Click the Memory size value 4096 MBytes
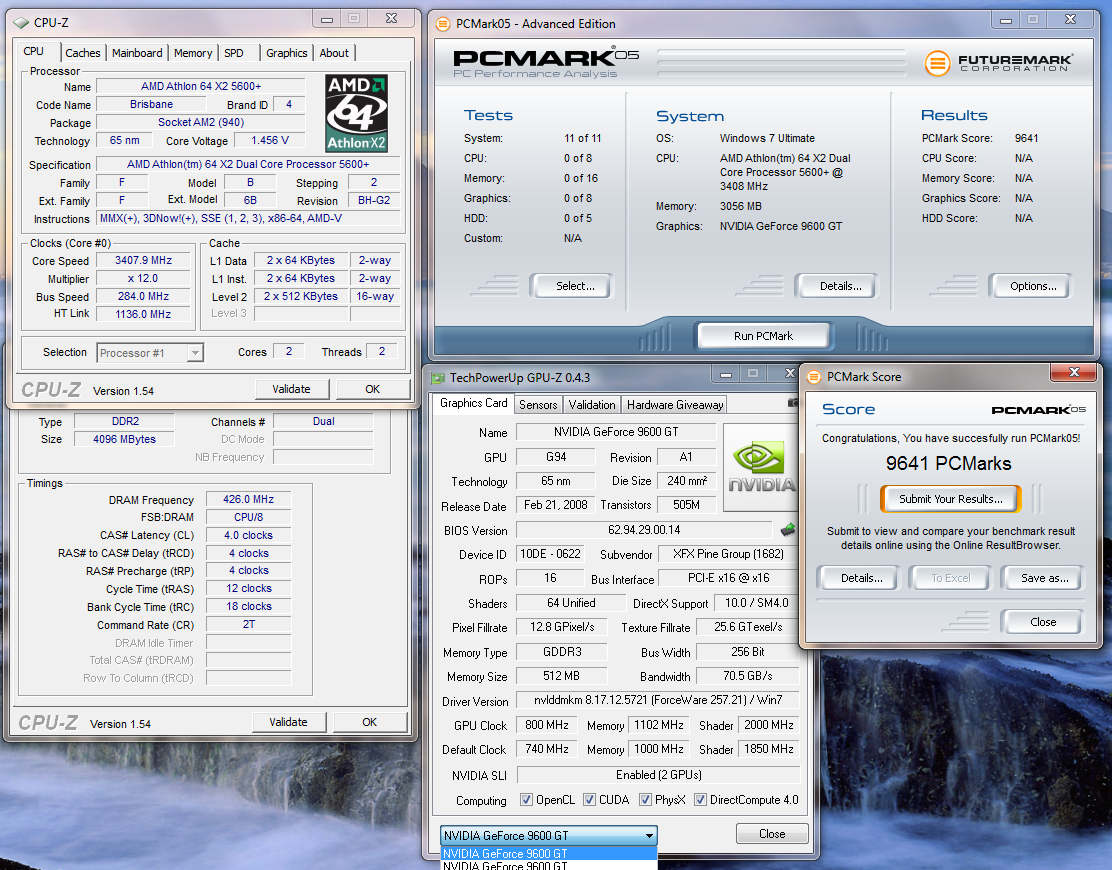The height and width of the screenshot is (870, 1112). pos(124,439)
